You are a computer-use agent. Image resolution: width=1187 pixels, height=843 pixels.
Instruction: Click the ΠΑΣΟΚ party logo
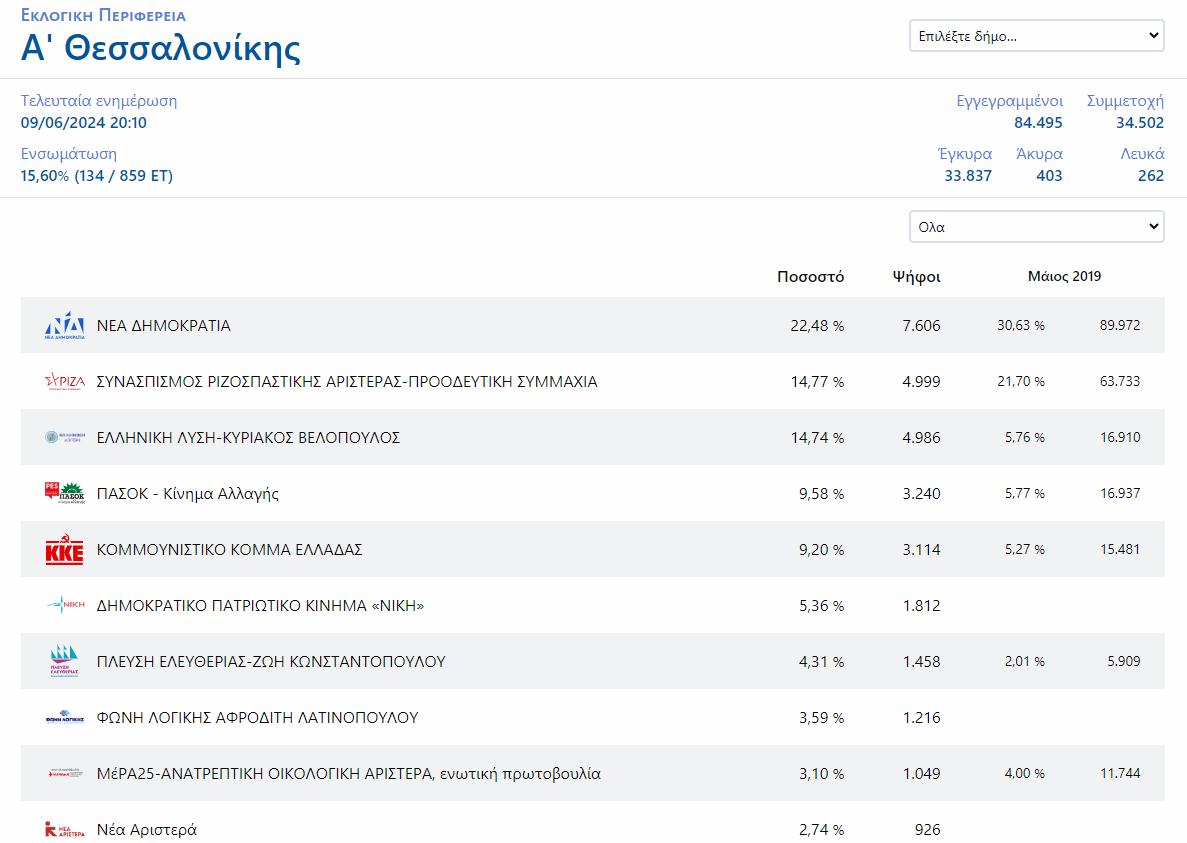(65, 493)
